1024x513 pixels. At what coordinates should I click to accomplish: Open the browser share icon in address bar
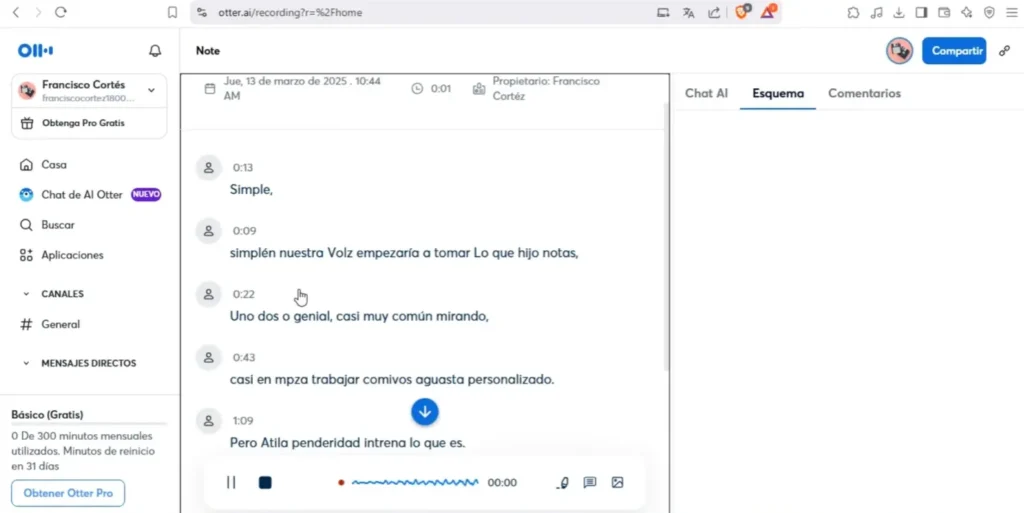pyautogui.click(x=714, y=12)
